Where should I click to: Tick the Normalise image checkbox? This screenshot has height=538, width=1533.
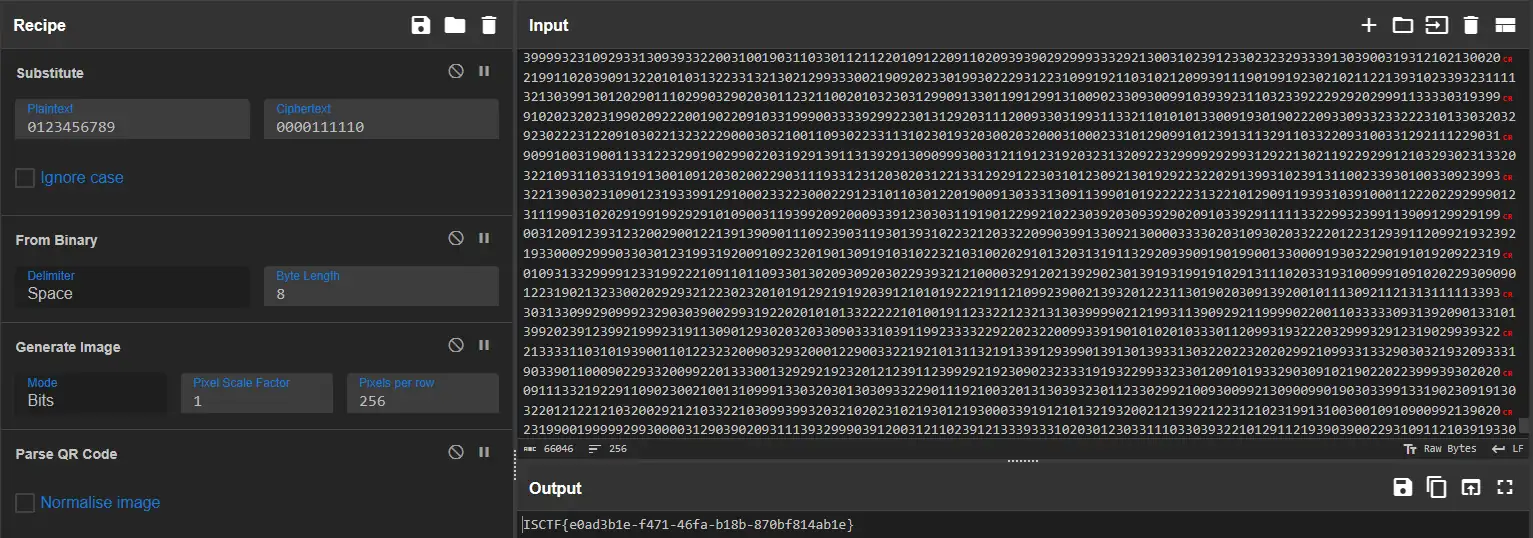click(x=25, y=502)
